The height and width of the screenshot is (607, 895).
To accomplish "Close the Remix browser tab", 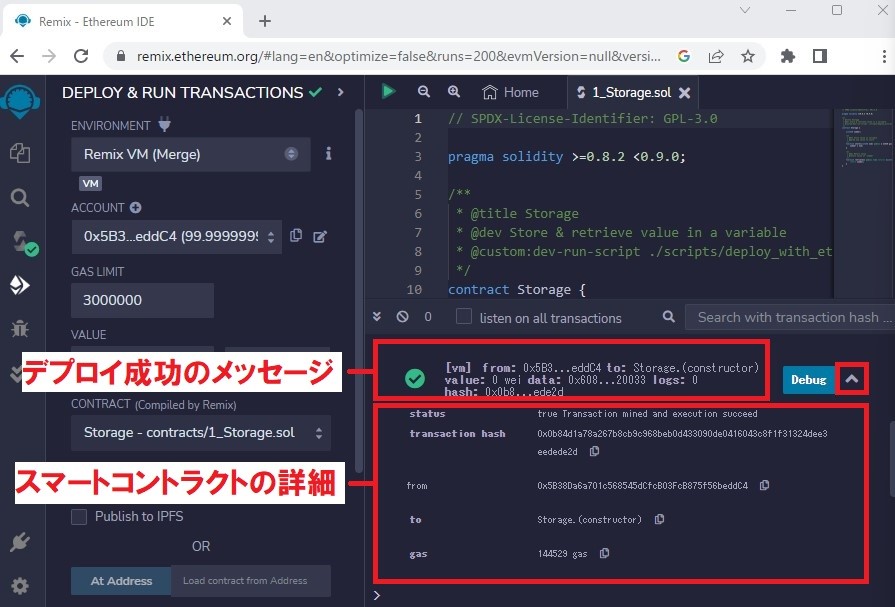I will click(227, 21).
